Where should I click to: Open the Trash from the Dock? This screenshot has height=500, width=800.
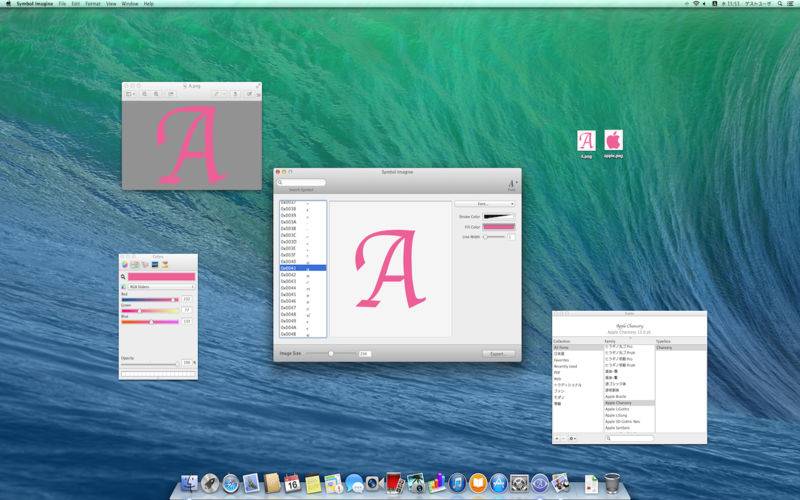coord(612,483)
